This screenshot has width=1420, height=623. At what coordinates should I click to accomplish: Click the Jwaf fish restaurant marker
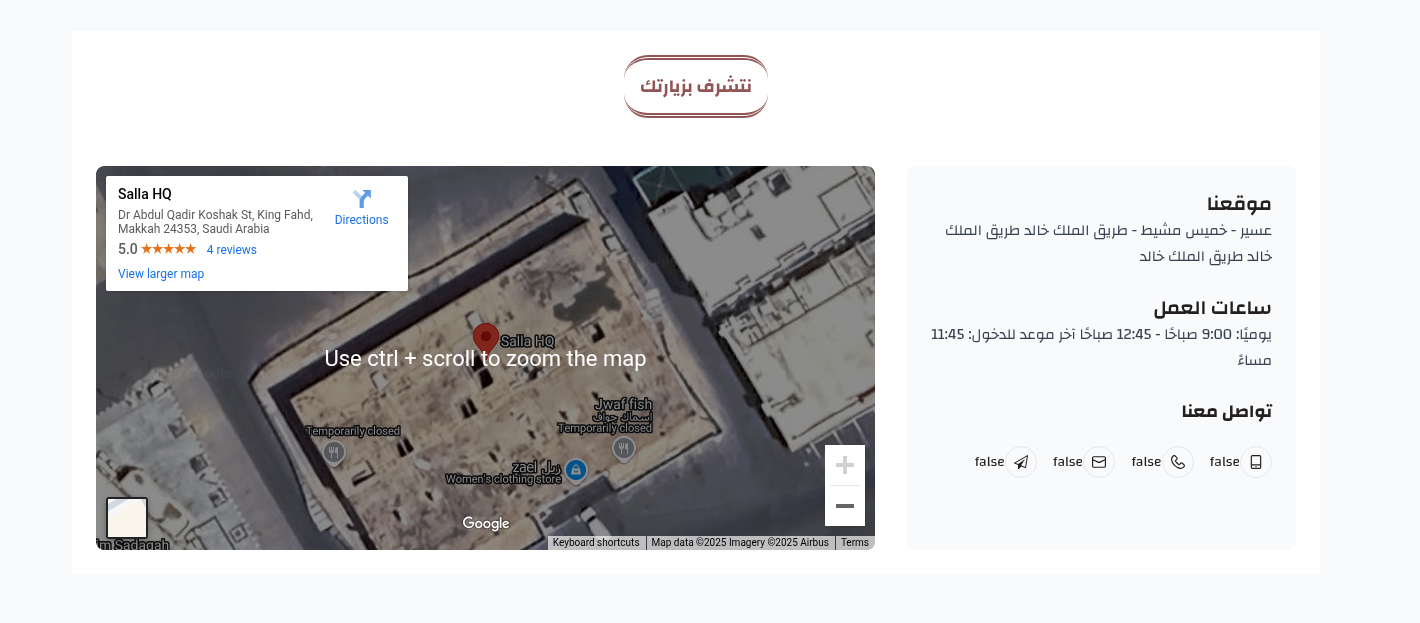click(x=624, y=449)
